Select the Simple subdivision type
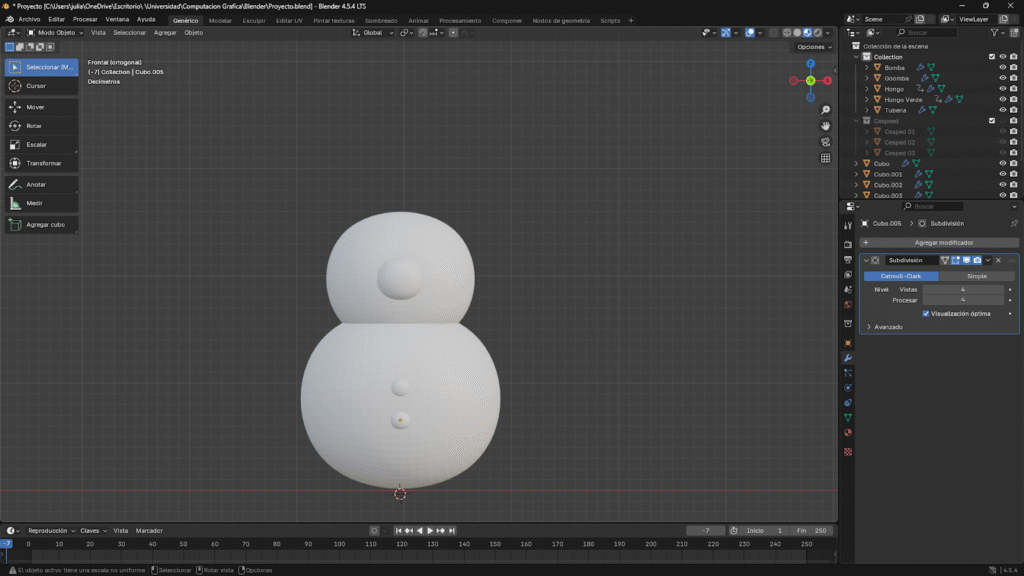Screen dimensions: 1024x576 [976, 276]
